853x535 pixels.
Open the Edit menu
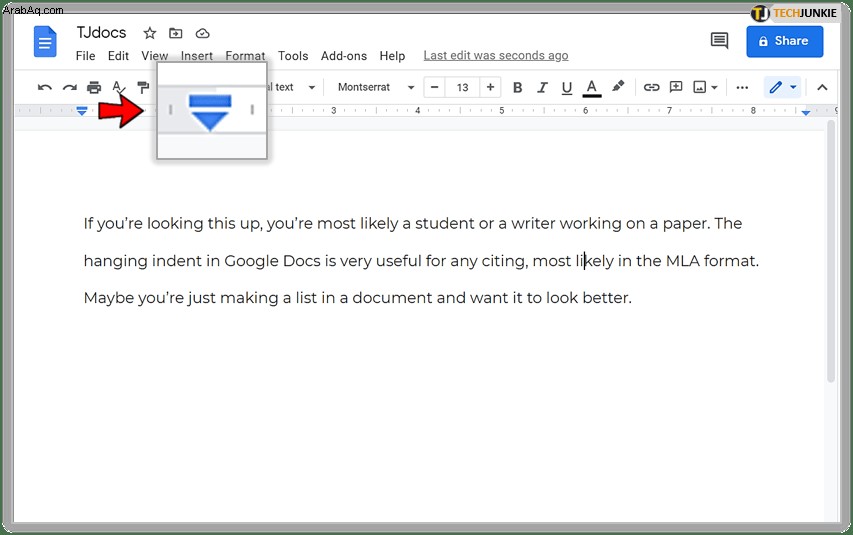tap(118, 56)
